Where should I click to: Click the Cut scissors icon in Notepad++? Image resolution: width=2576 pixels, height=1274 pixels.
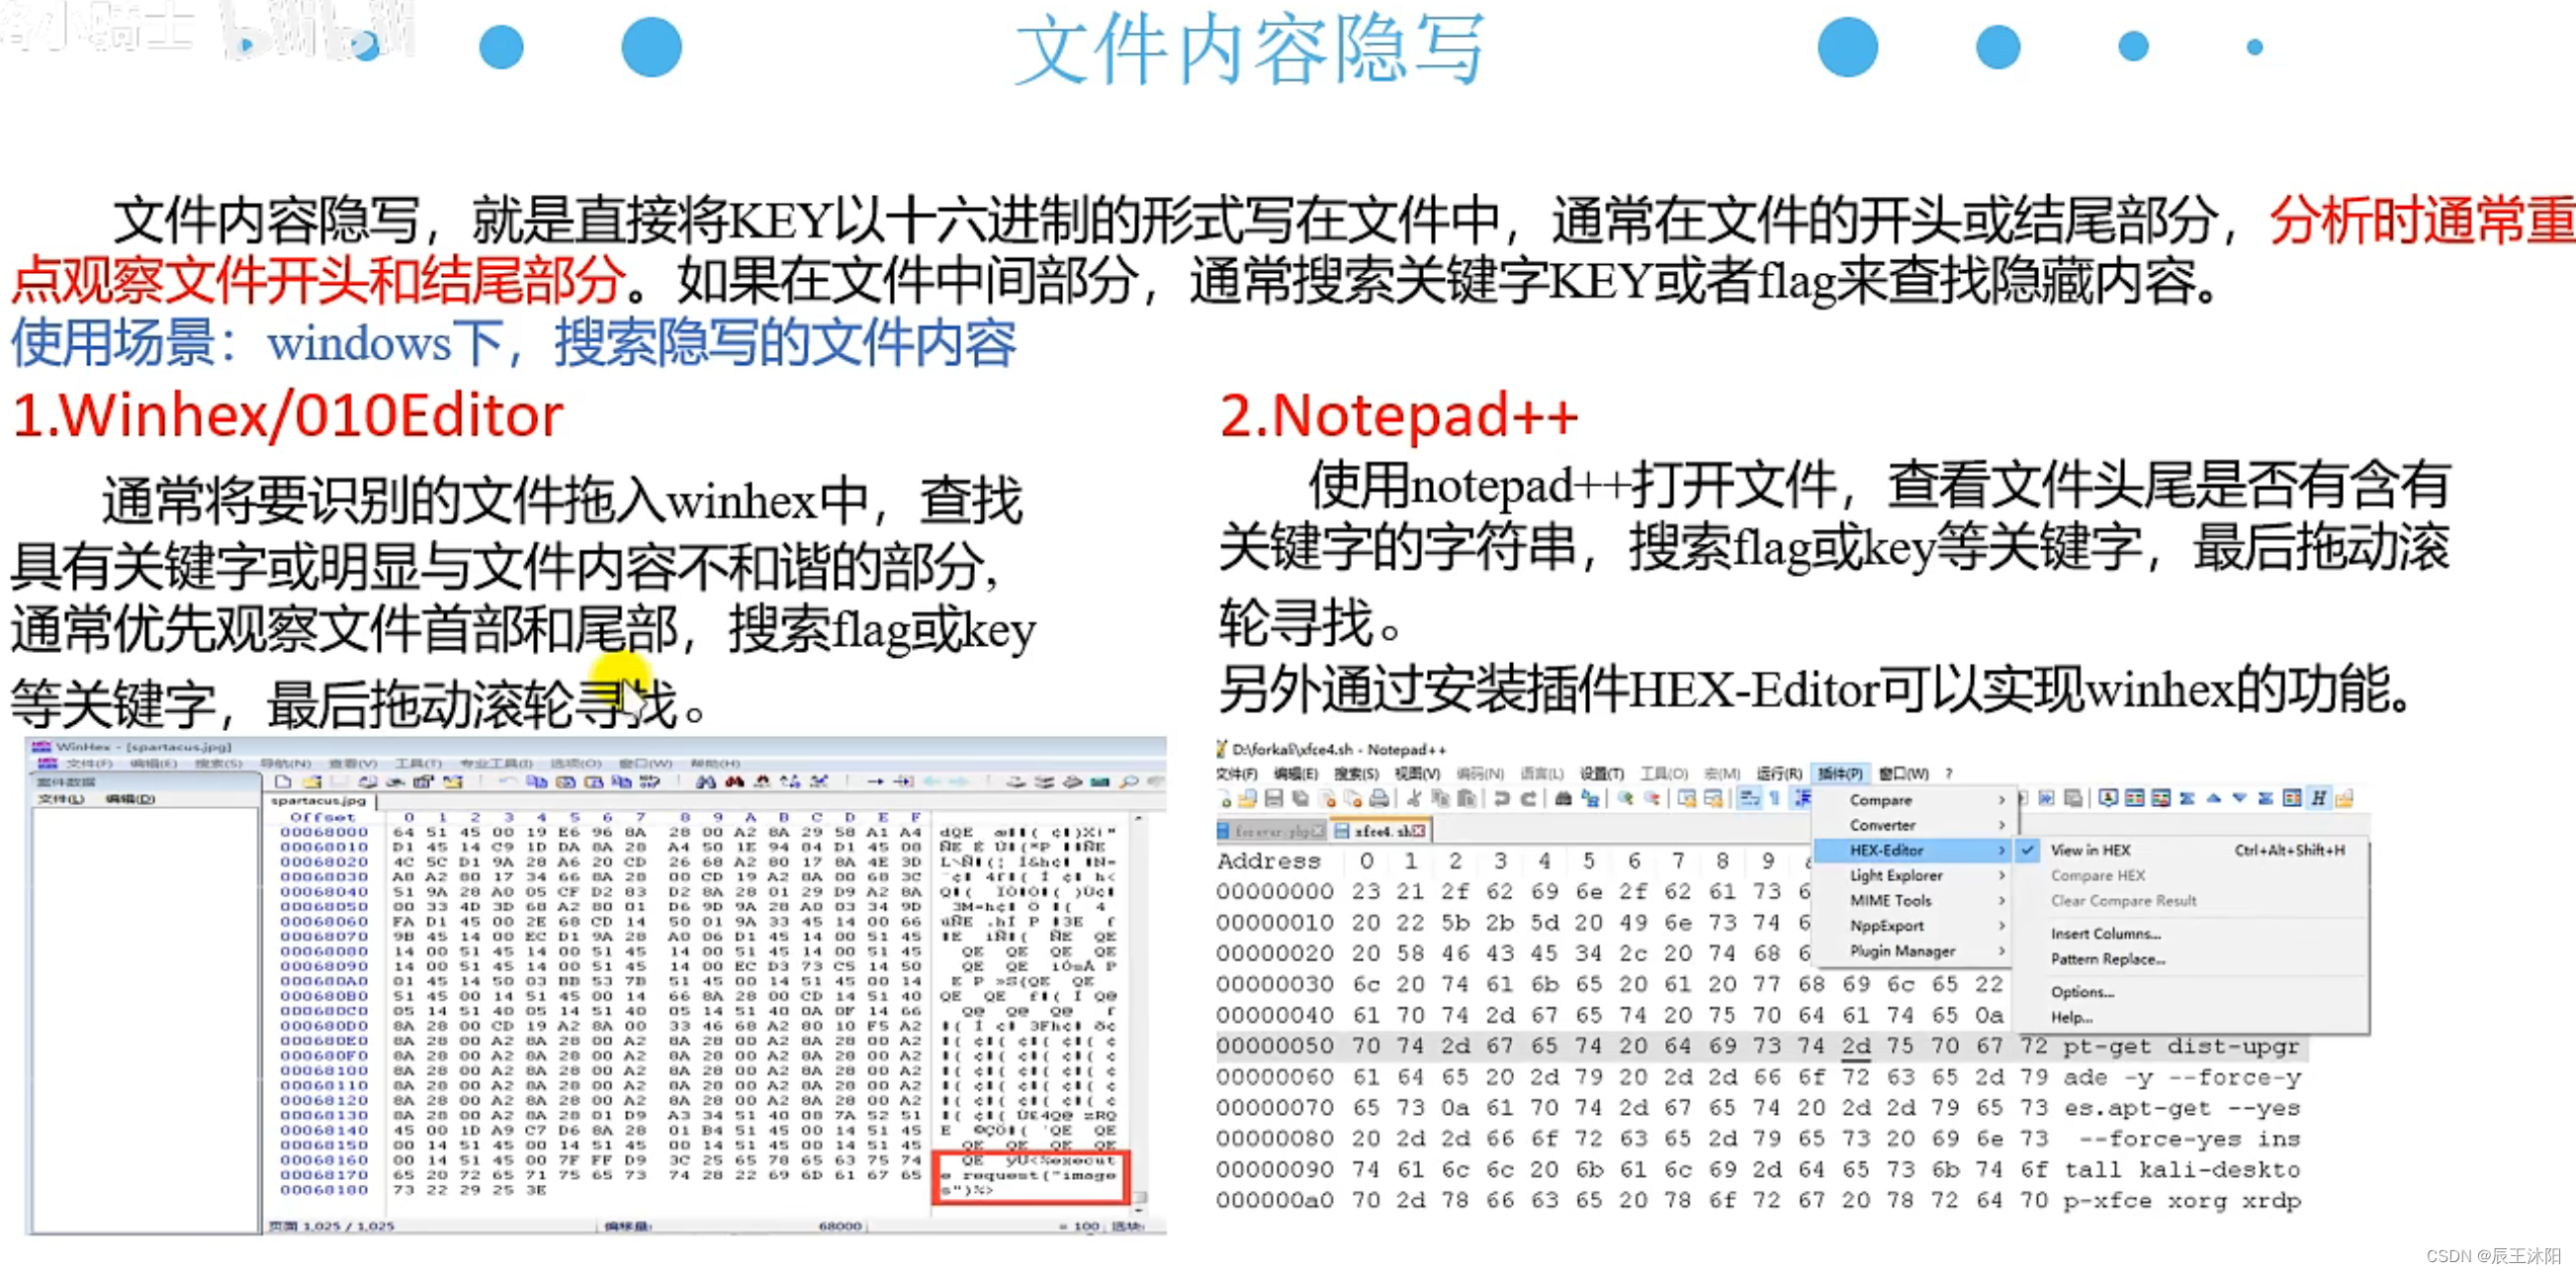click(1414, 799)
